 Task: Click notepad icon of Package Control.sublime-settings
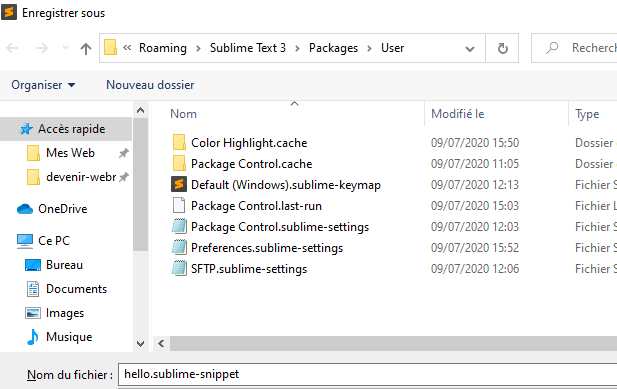(x=179, y=227)
